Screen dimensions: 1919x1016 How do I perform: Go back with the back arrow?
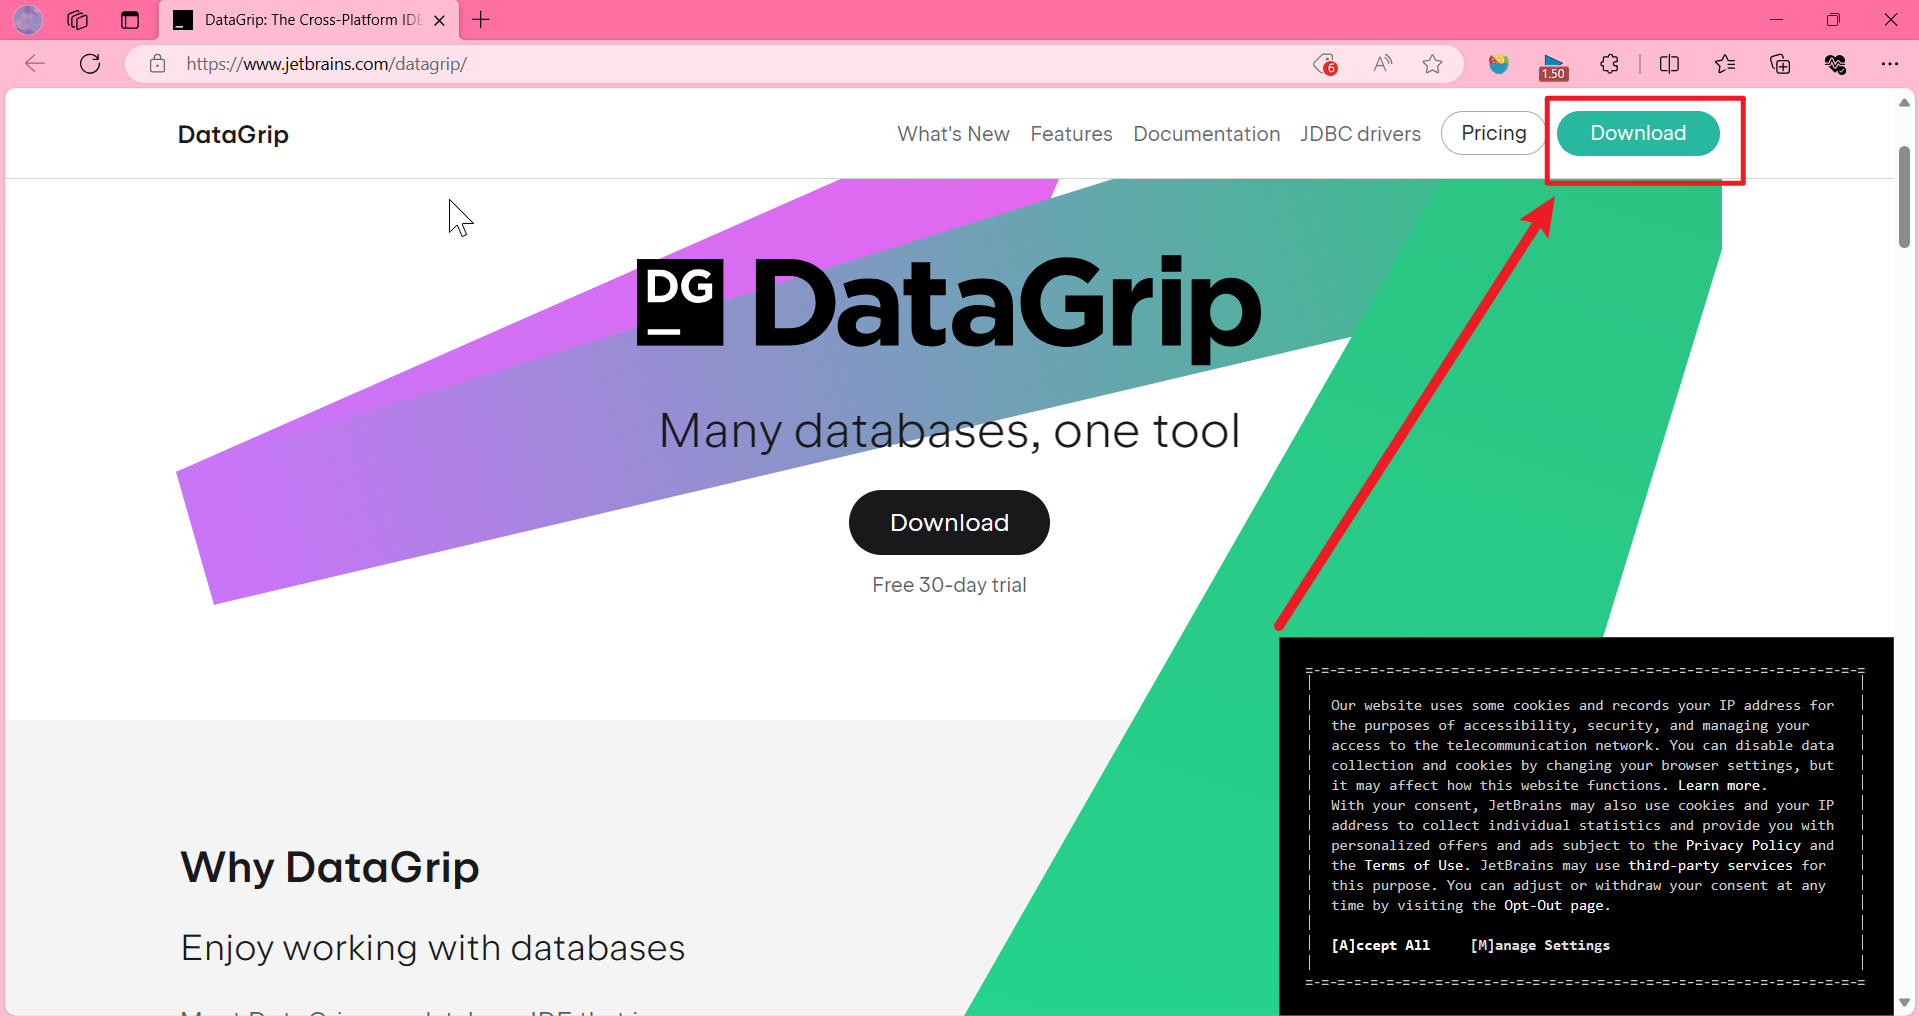pos(35,64)
